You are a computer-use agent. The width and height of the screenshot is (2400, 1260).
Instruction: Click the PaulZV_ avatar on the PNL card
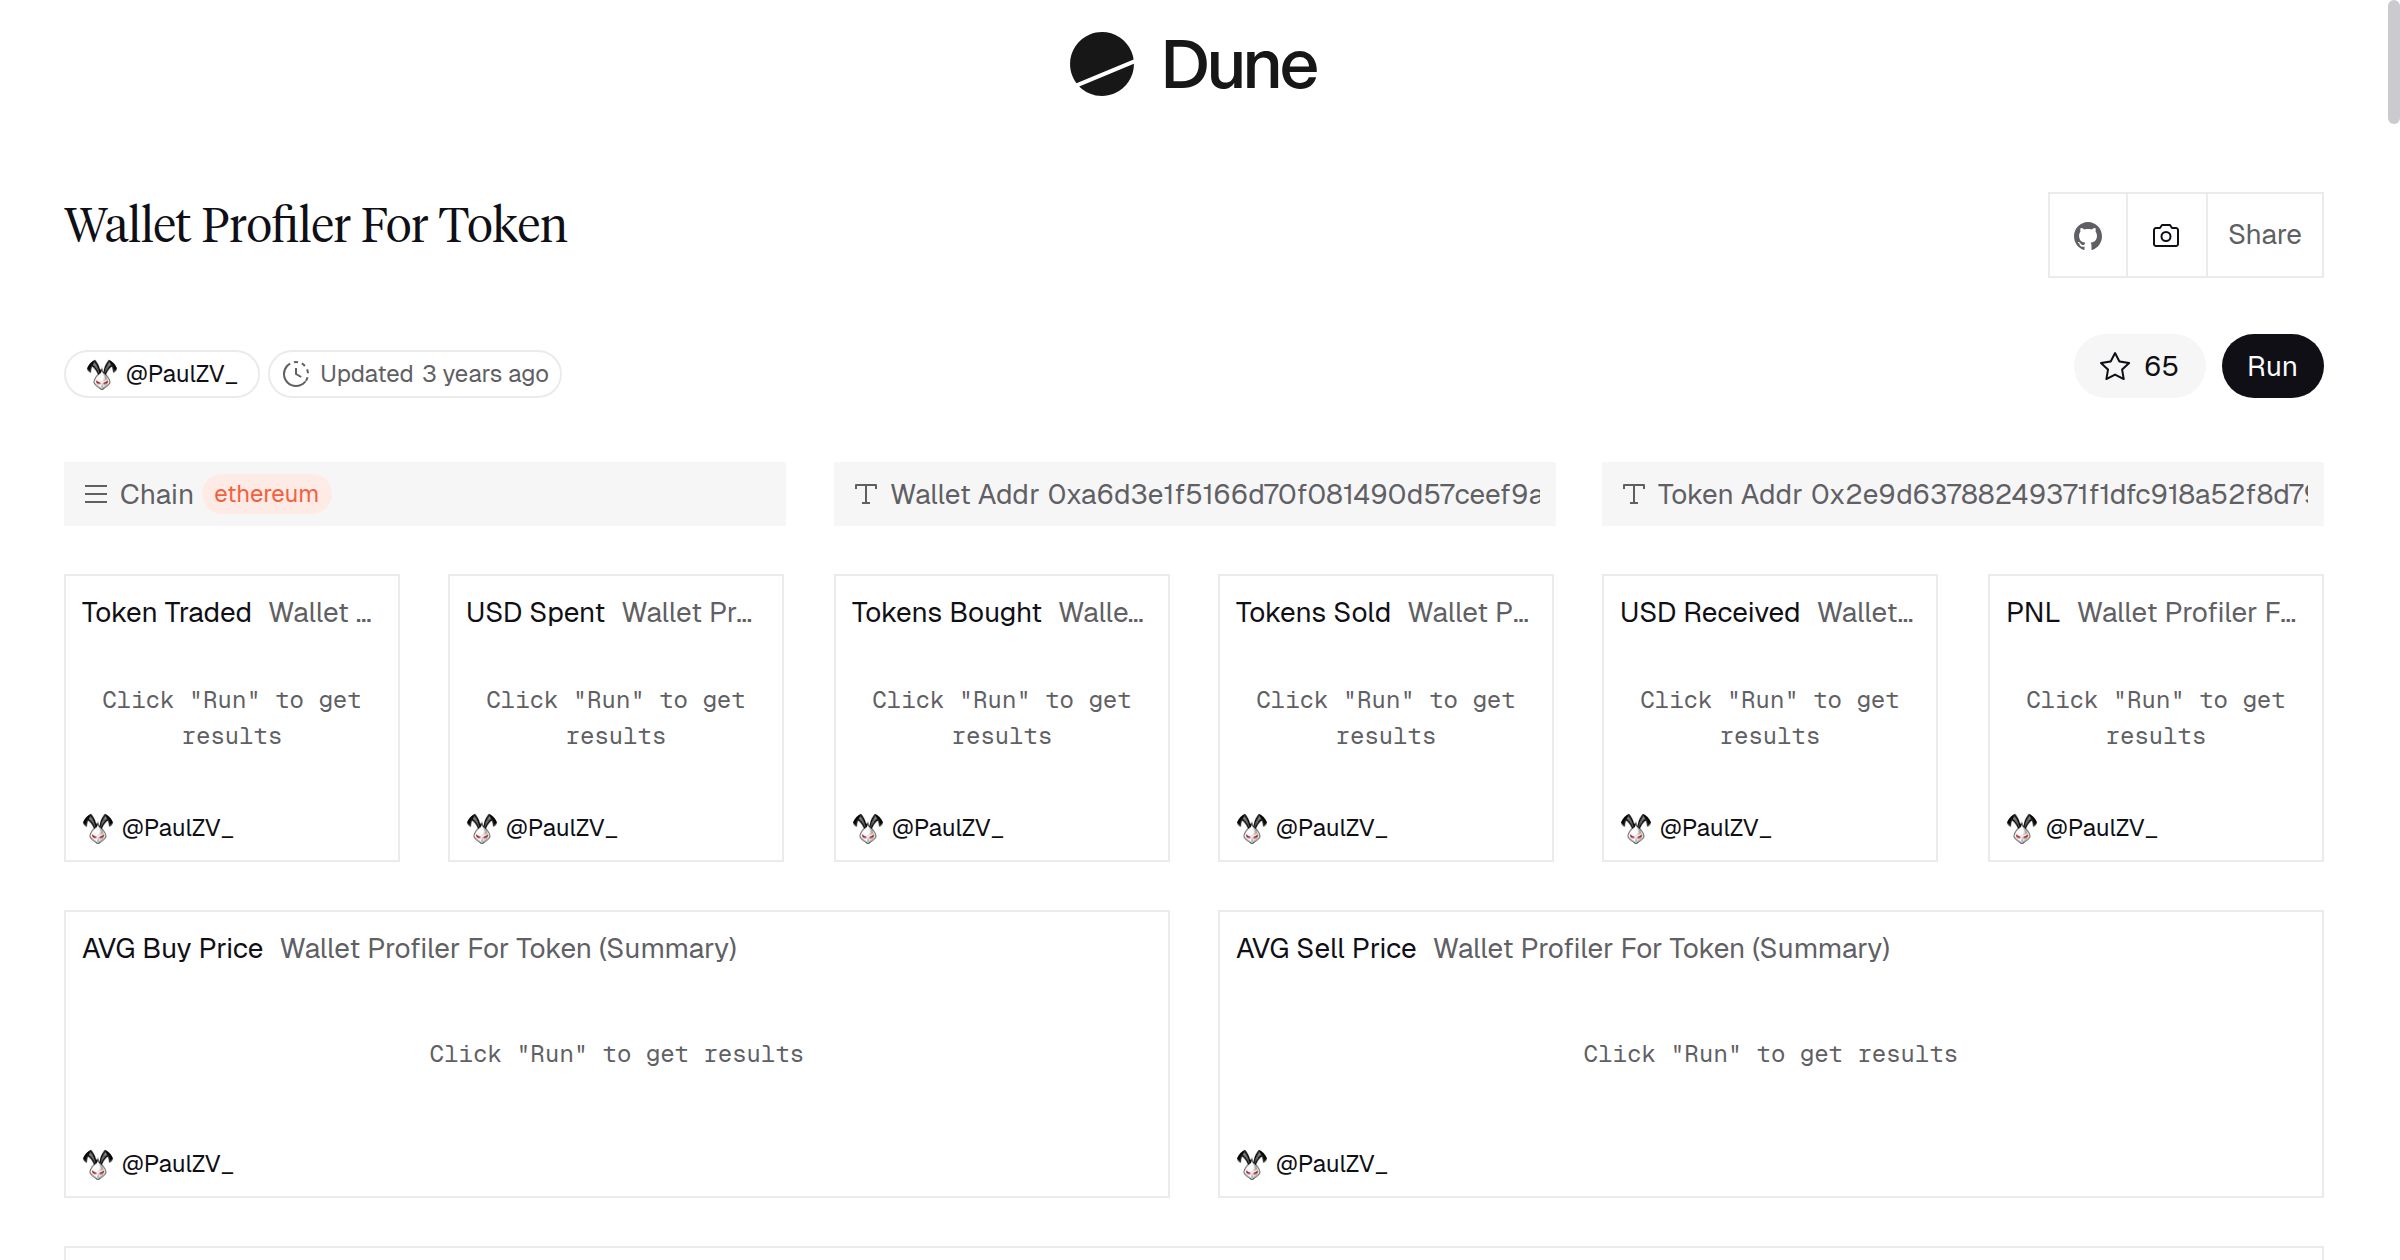point(2023,827)
